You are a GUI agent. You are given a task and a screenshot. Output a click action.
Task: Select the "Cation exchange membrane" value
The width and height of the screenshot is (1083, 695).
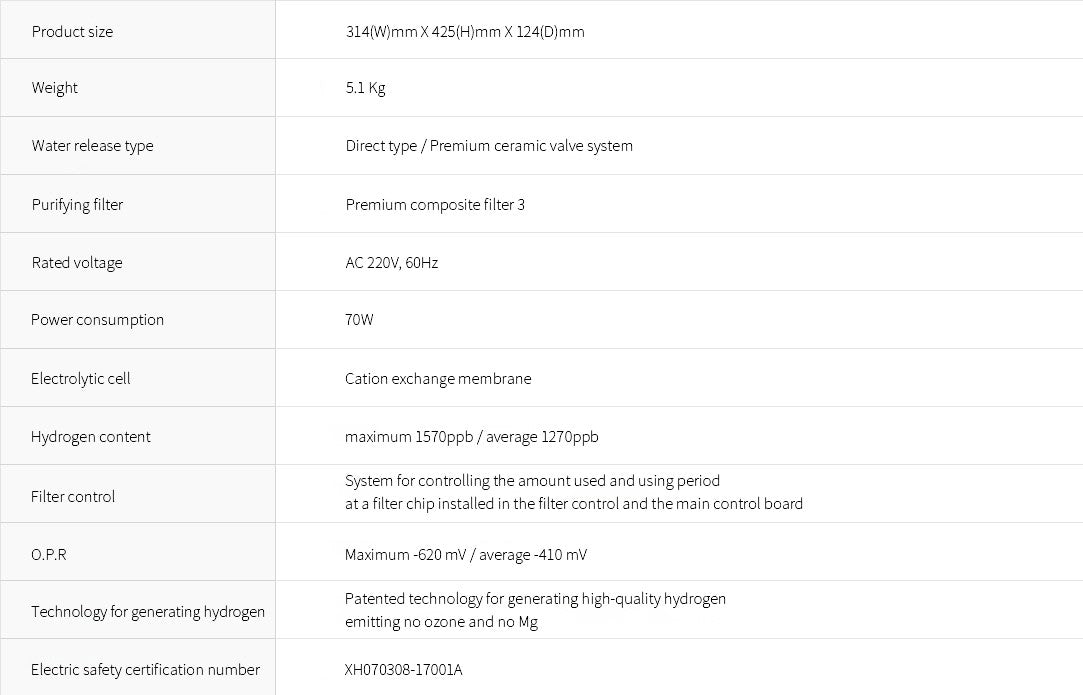438,379
